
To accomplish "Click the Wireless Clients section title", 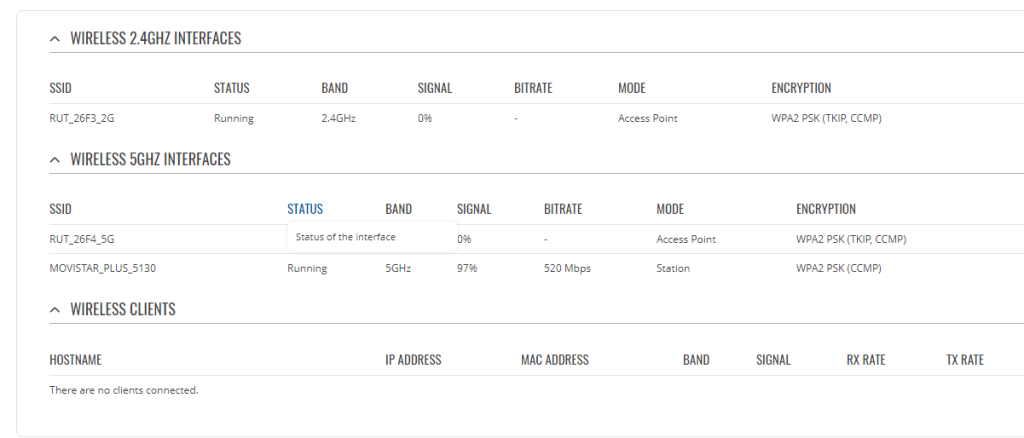I will 123,309.
